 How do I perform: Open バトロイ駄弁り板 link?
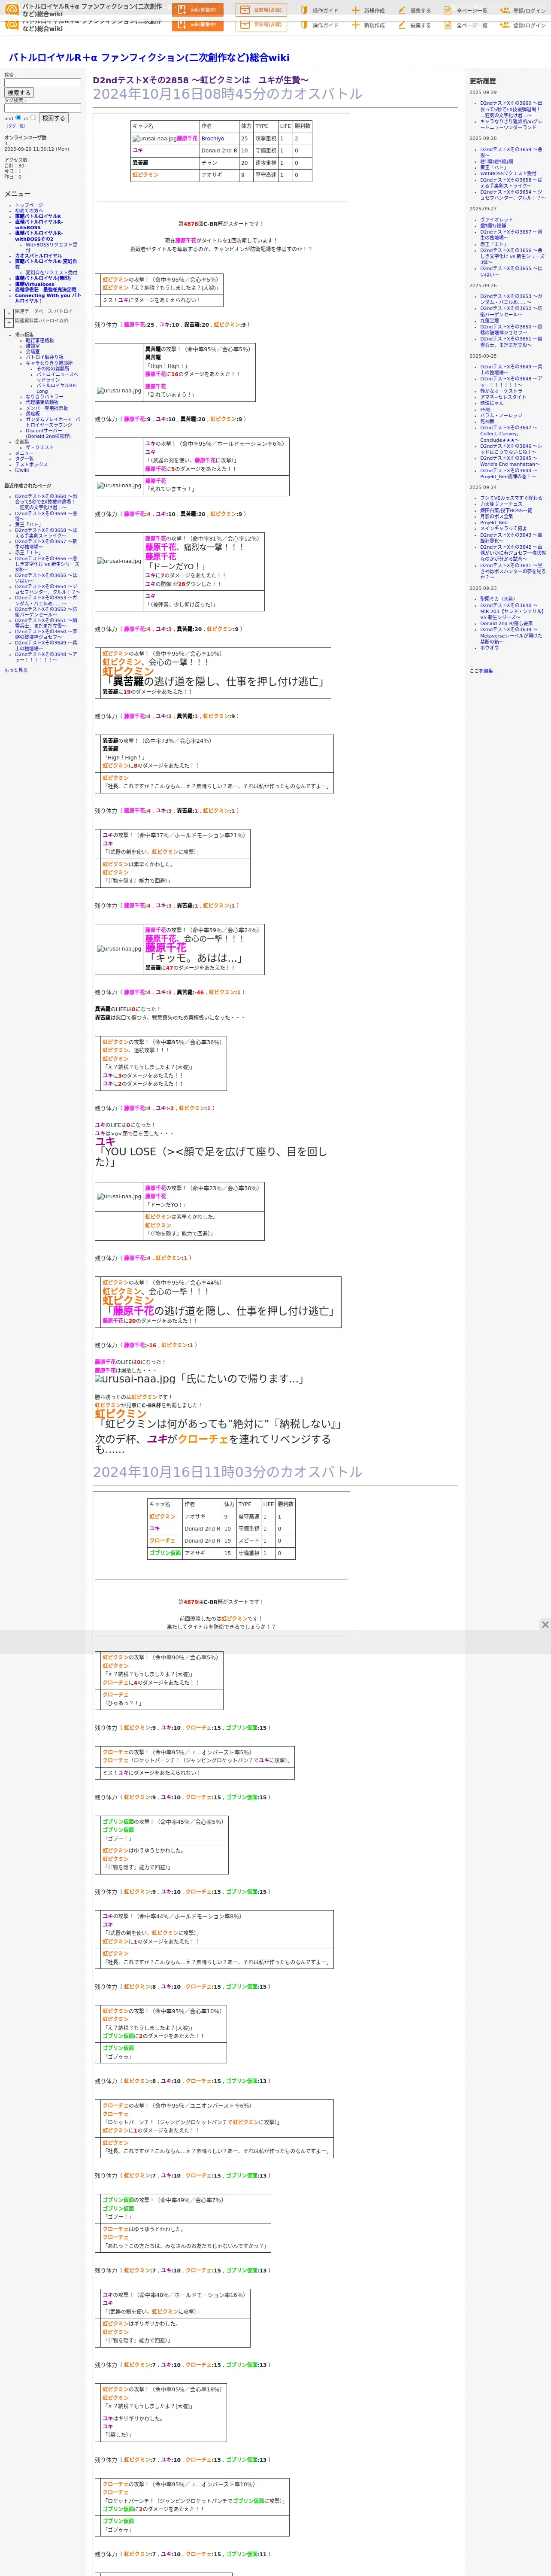pos(45,357)
